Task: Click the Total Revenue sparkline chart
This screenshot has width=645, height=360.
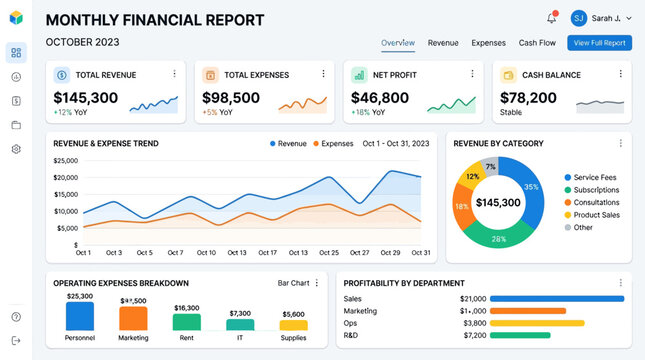Action: coord(154,105)
